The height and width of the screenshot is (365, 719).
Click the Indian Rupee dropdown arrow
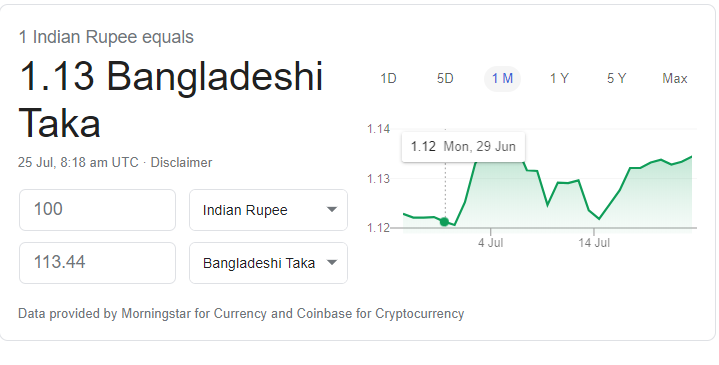(332, 210)
